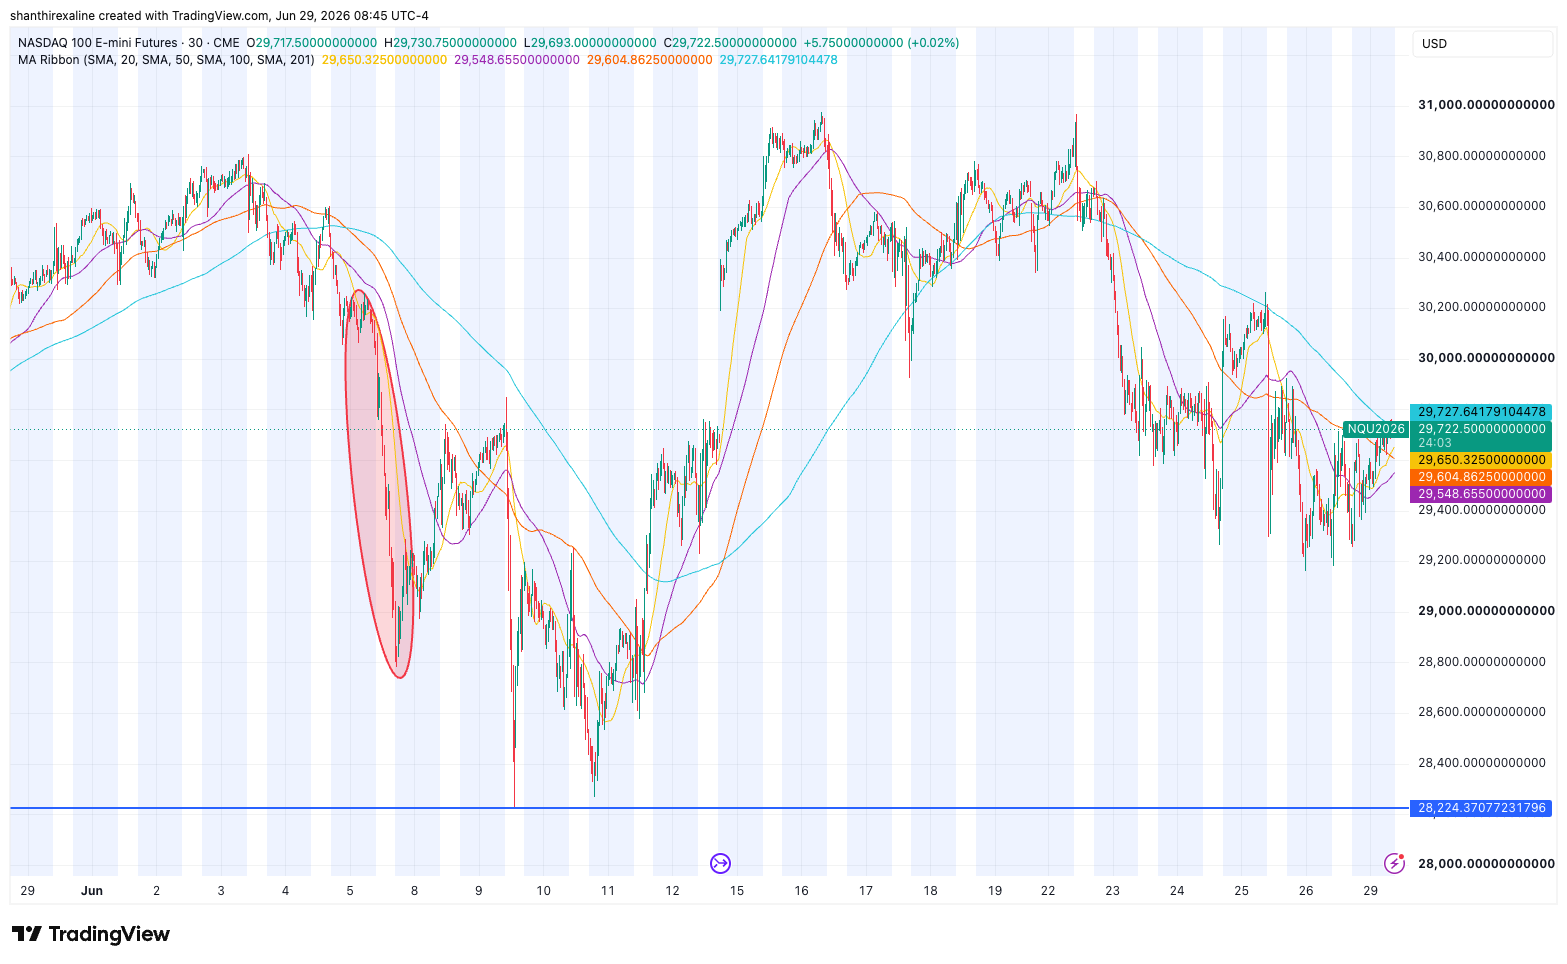The height and width of the screenshot is (964, 1567).
Task: Click the high value H29,730.75 in legend
Action: pyautogui.click(x=450, y=43)
